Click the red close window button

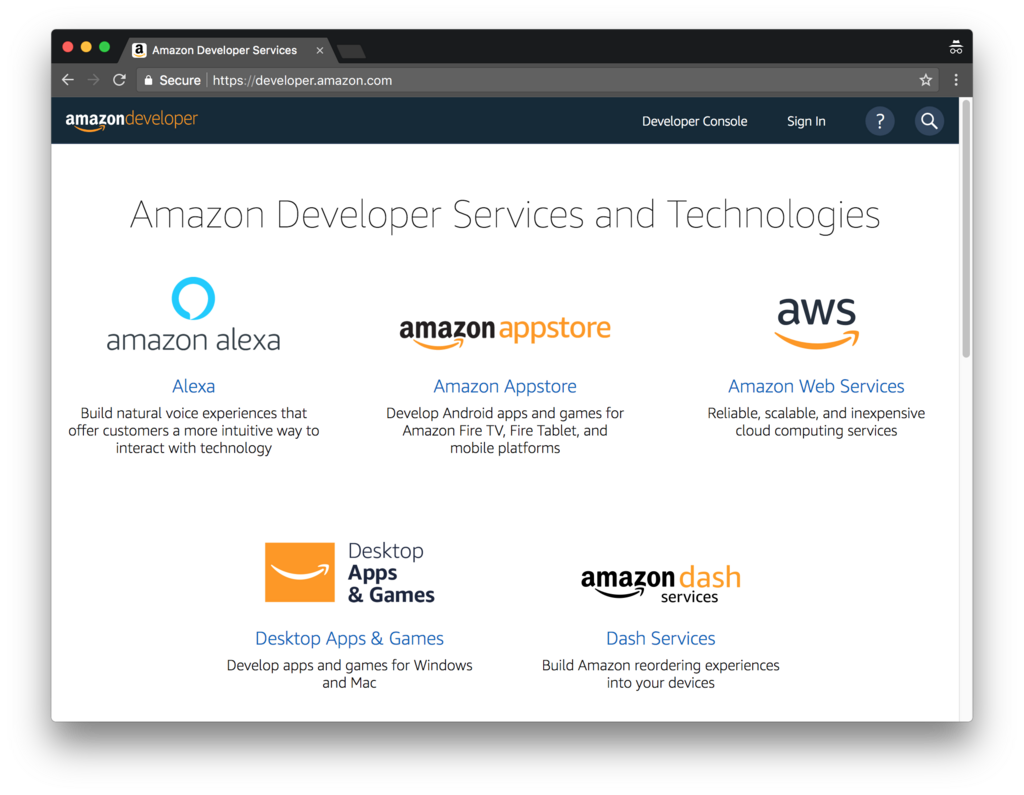pyautogui.click(x=68, y=47)
